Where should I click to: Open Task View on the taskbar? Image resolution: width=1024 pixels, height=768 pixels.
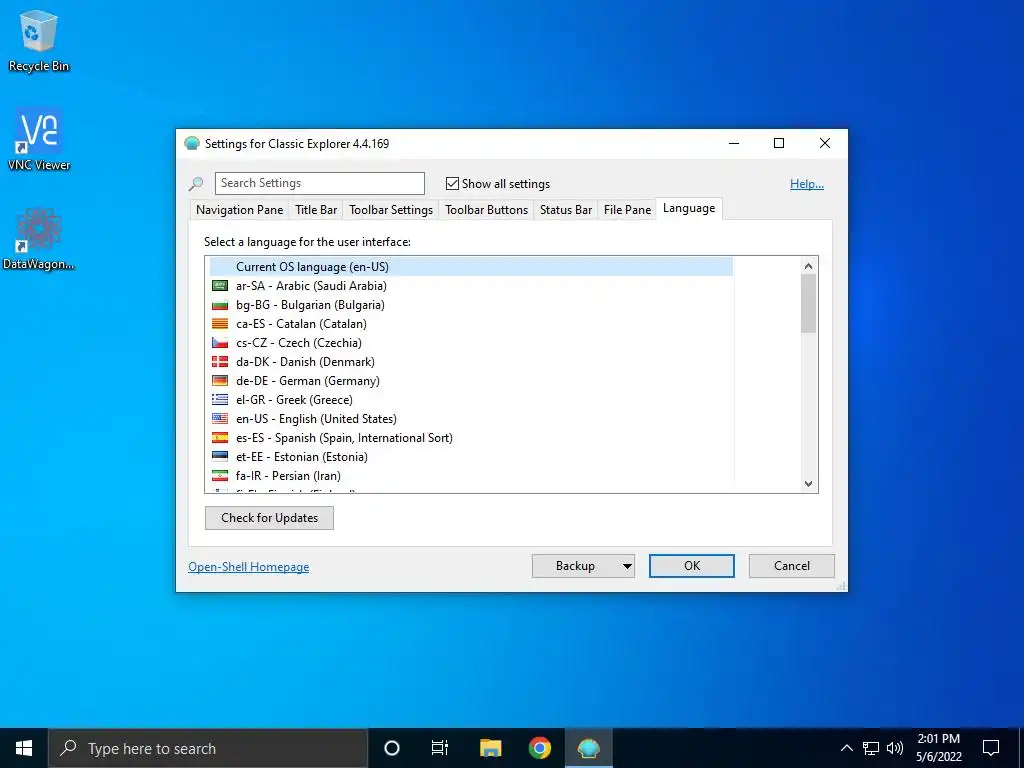[x=440, y=748]
